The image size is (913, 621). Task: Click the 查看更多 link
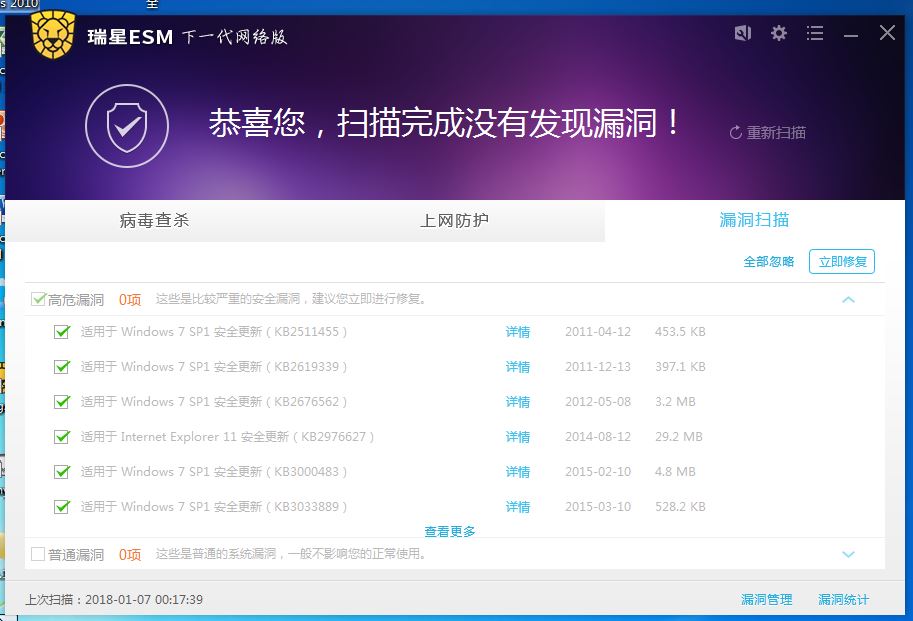pos(450,531)
